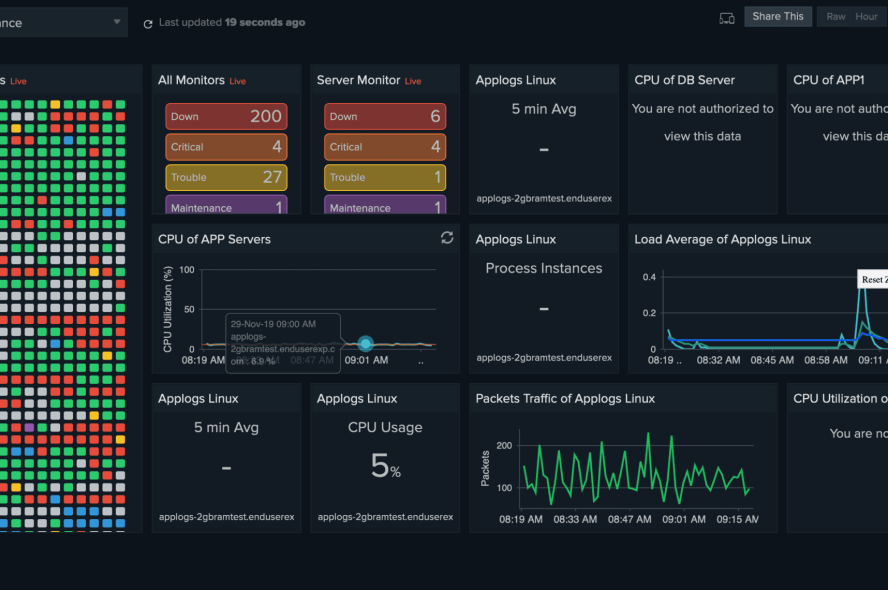Click the Live badge on All Monitors
This screenshot has height=590, width=888.
[238, 80]
